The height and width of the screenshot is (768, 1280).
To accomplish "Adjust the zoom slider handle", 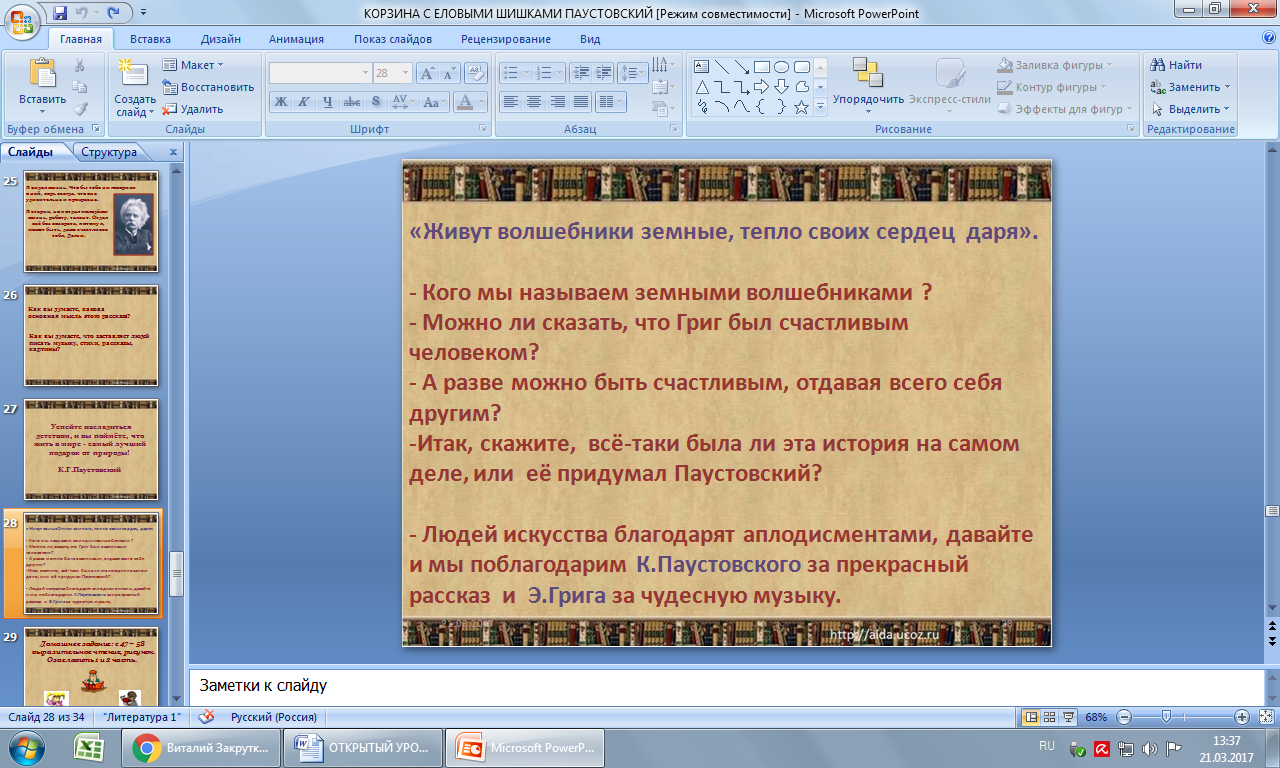I will (x=1166, y=717).
